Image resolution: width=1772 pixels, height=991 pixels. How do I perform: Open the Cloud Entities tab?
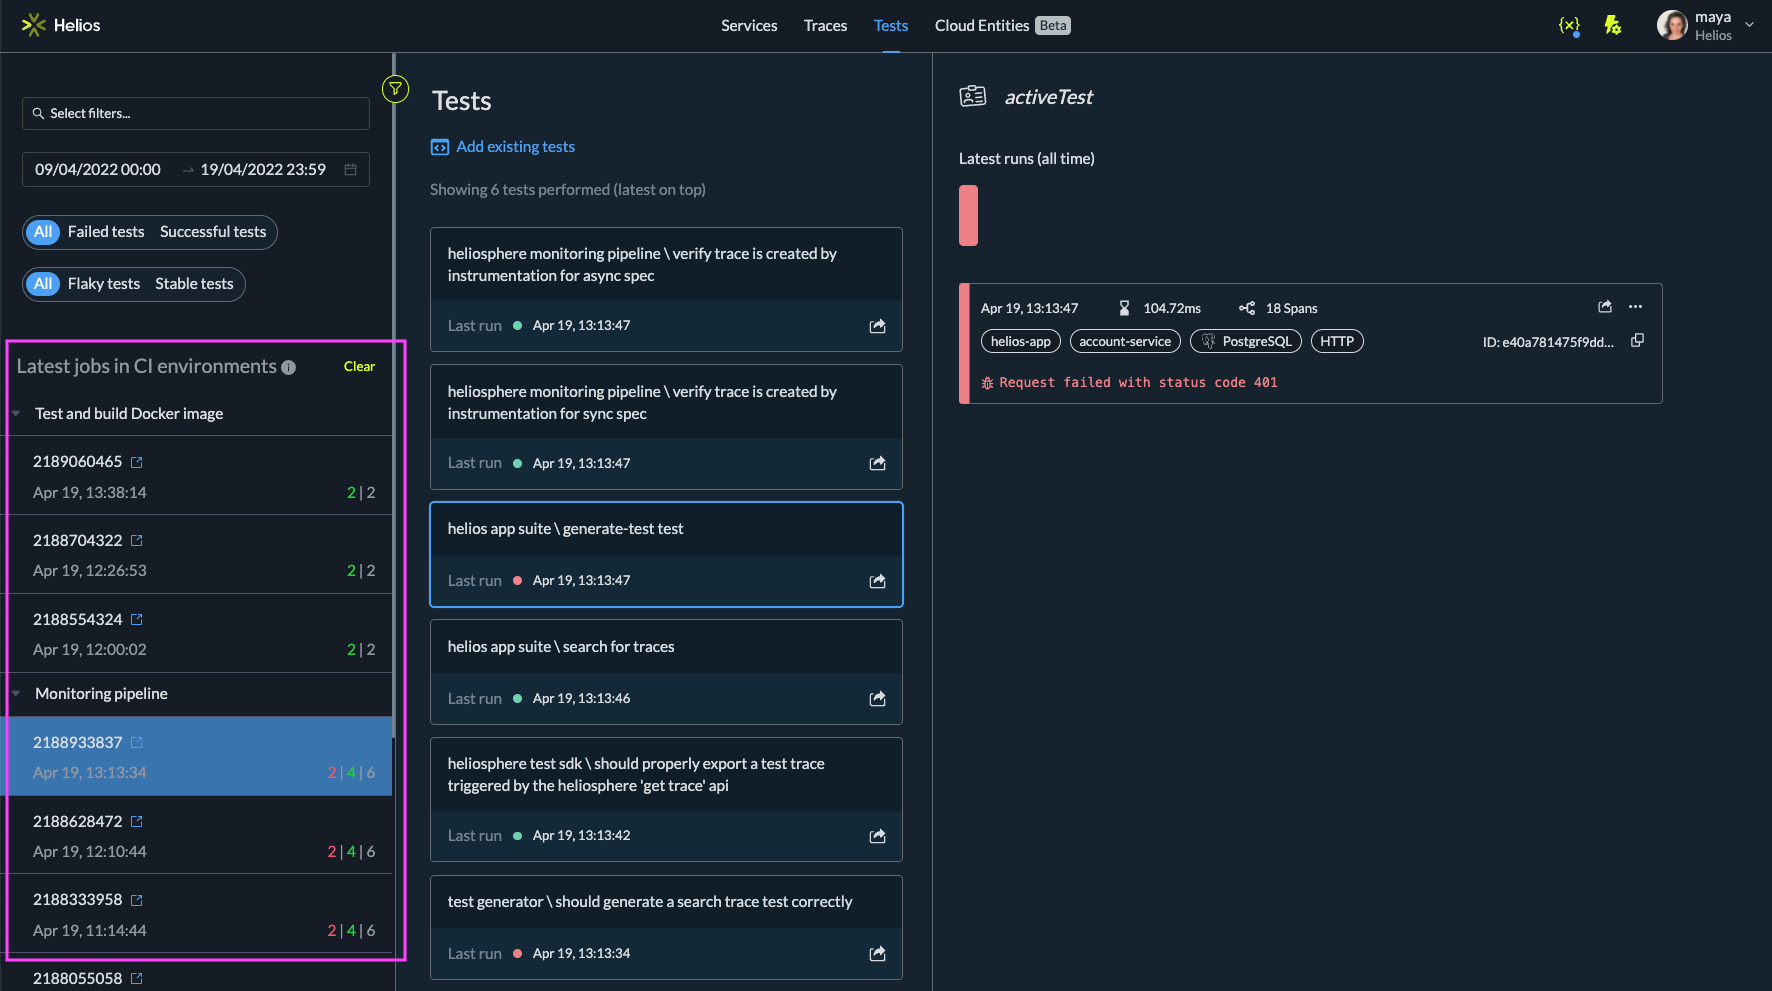[x=1002, y=26]
